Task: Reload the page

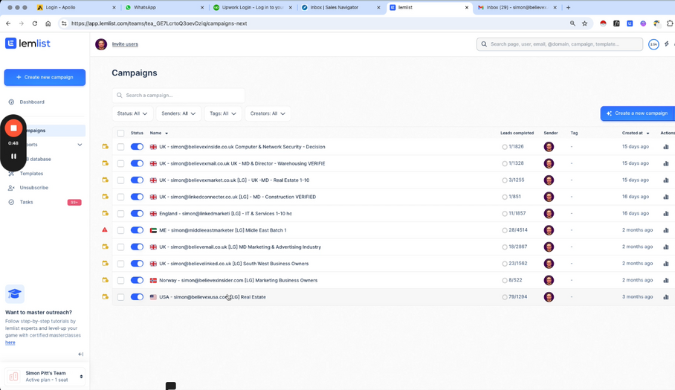Action: [x=35, y=23]
